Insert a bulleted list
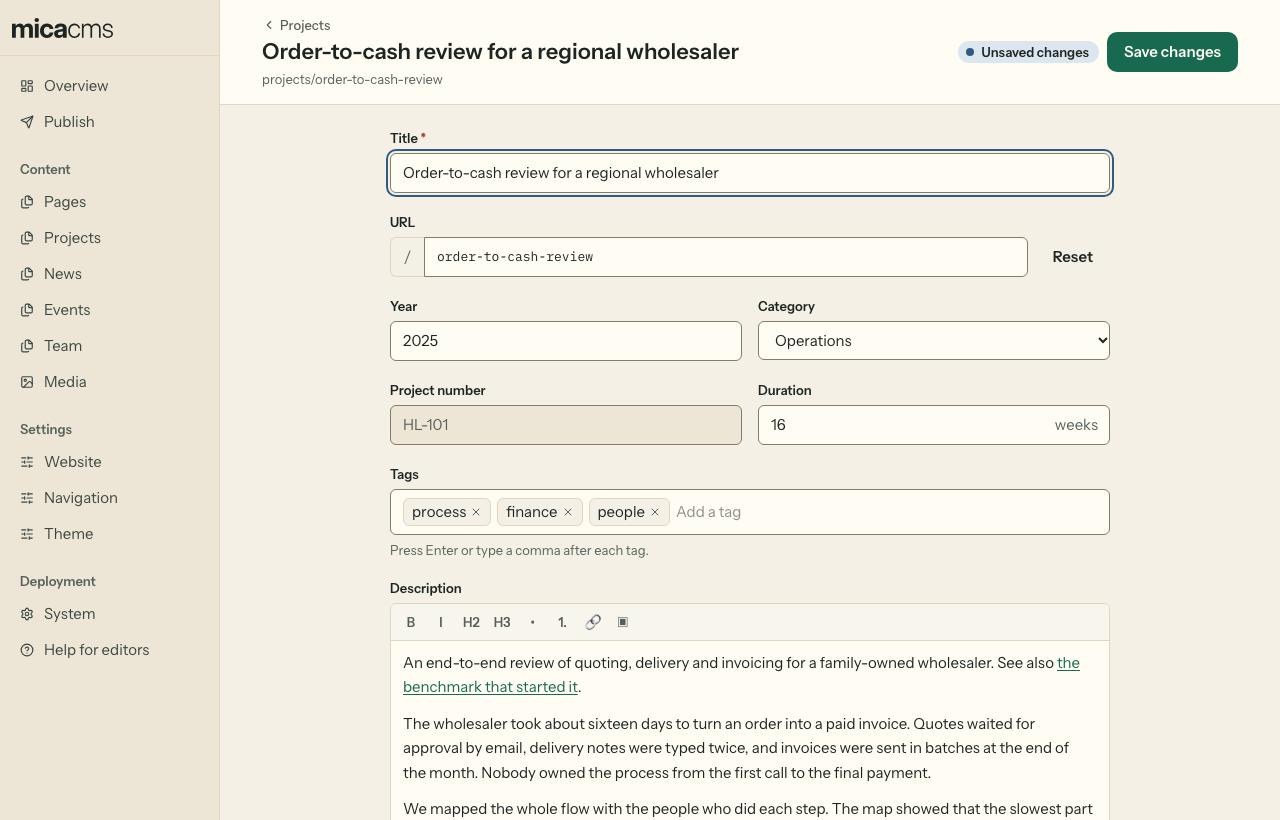 click(x=532, y=622)
